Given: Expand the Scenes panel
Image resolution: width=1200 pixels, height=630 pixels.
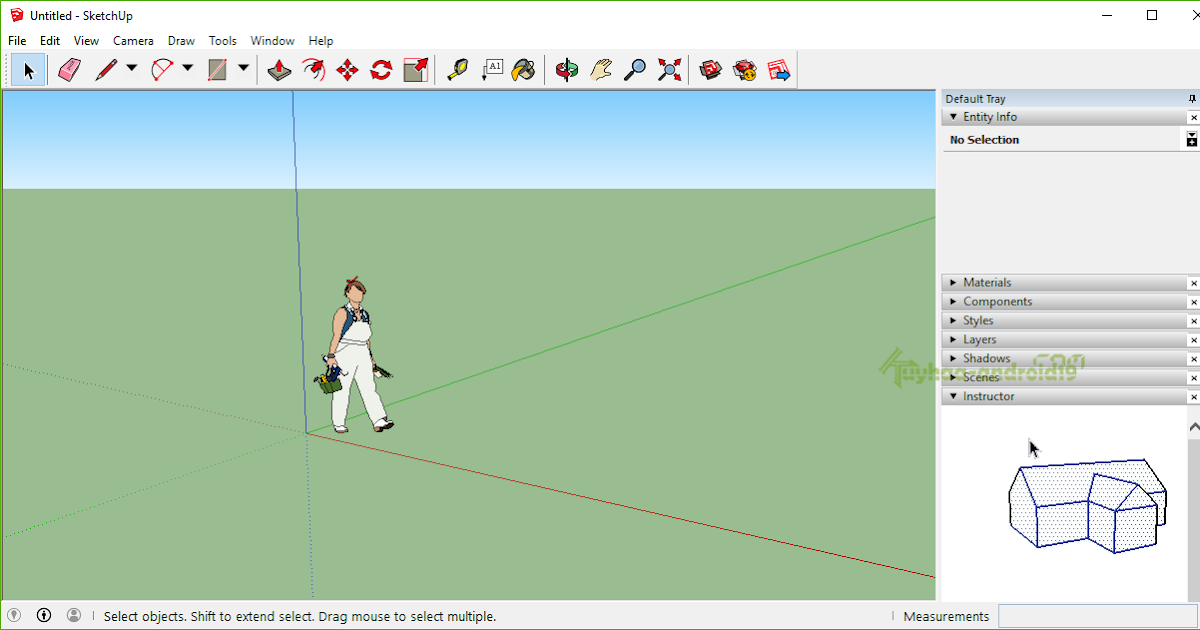Looking at the screenshot, I should point(953,378).
